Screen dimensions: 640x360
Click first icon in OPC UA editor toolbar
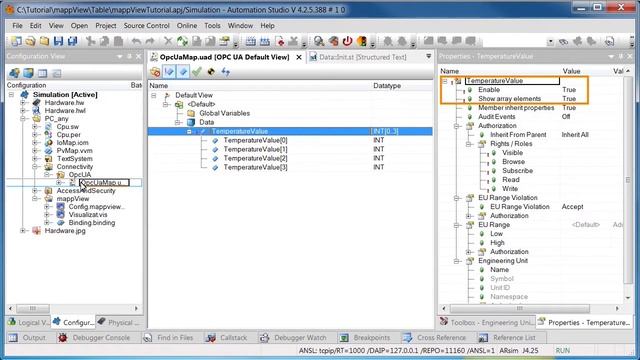pos(155,72)
